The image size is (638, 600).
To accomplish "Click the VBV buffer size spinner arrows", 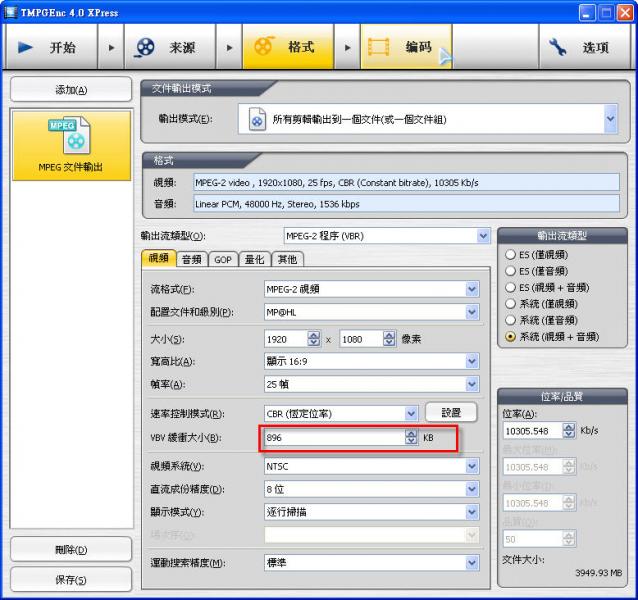I will (x=411, y=438).
